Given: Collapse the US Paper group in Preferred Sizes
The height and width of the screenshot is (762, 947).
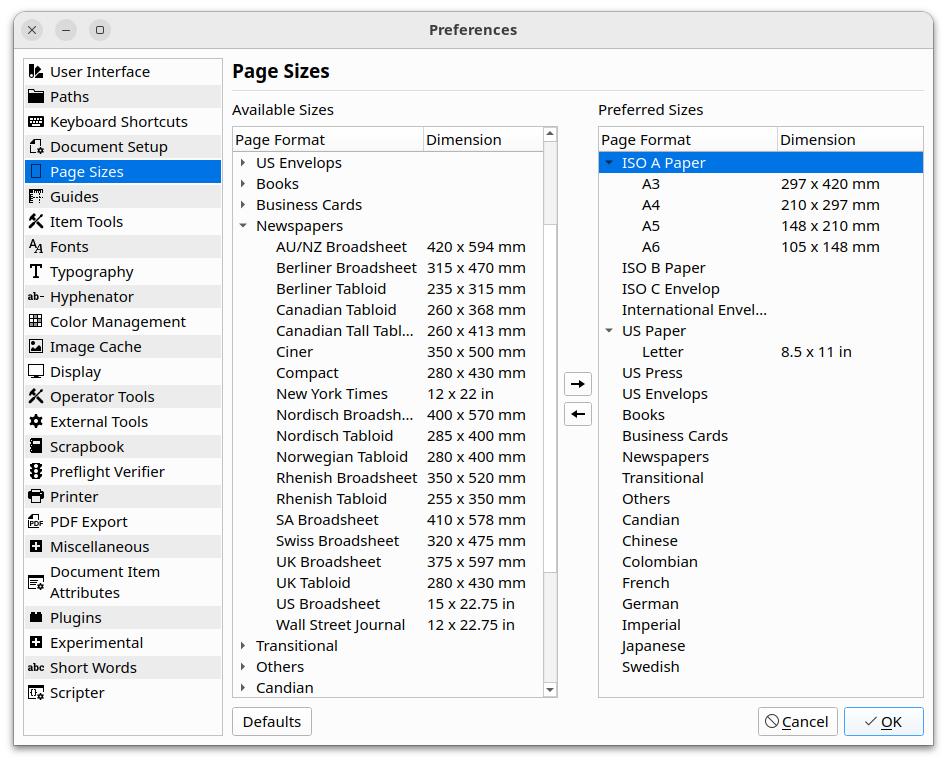Looking at the screenshot, I should tap(609, 331).
